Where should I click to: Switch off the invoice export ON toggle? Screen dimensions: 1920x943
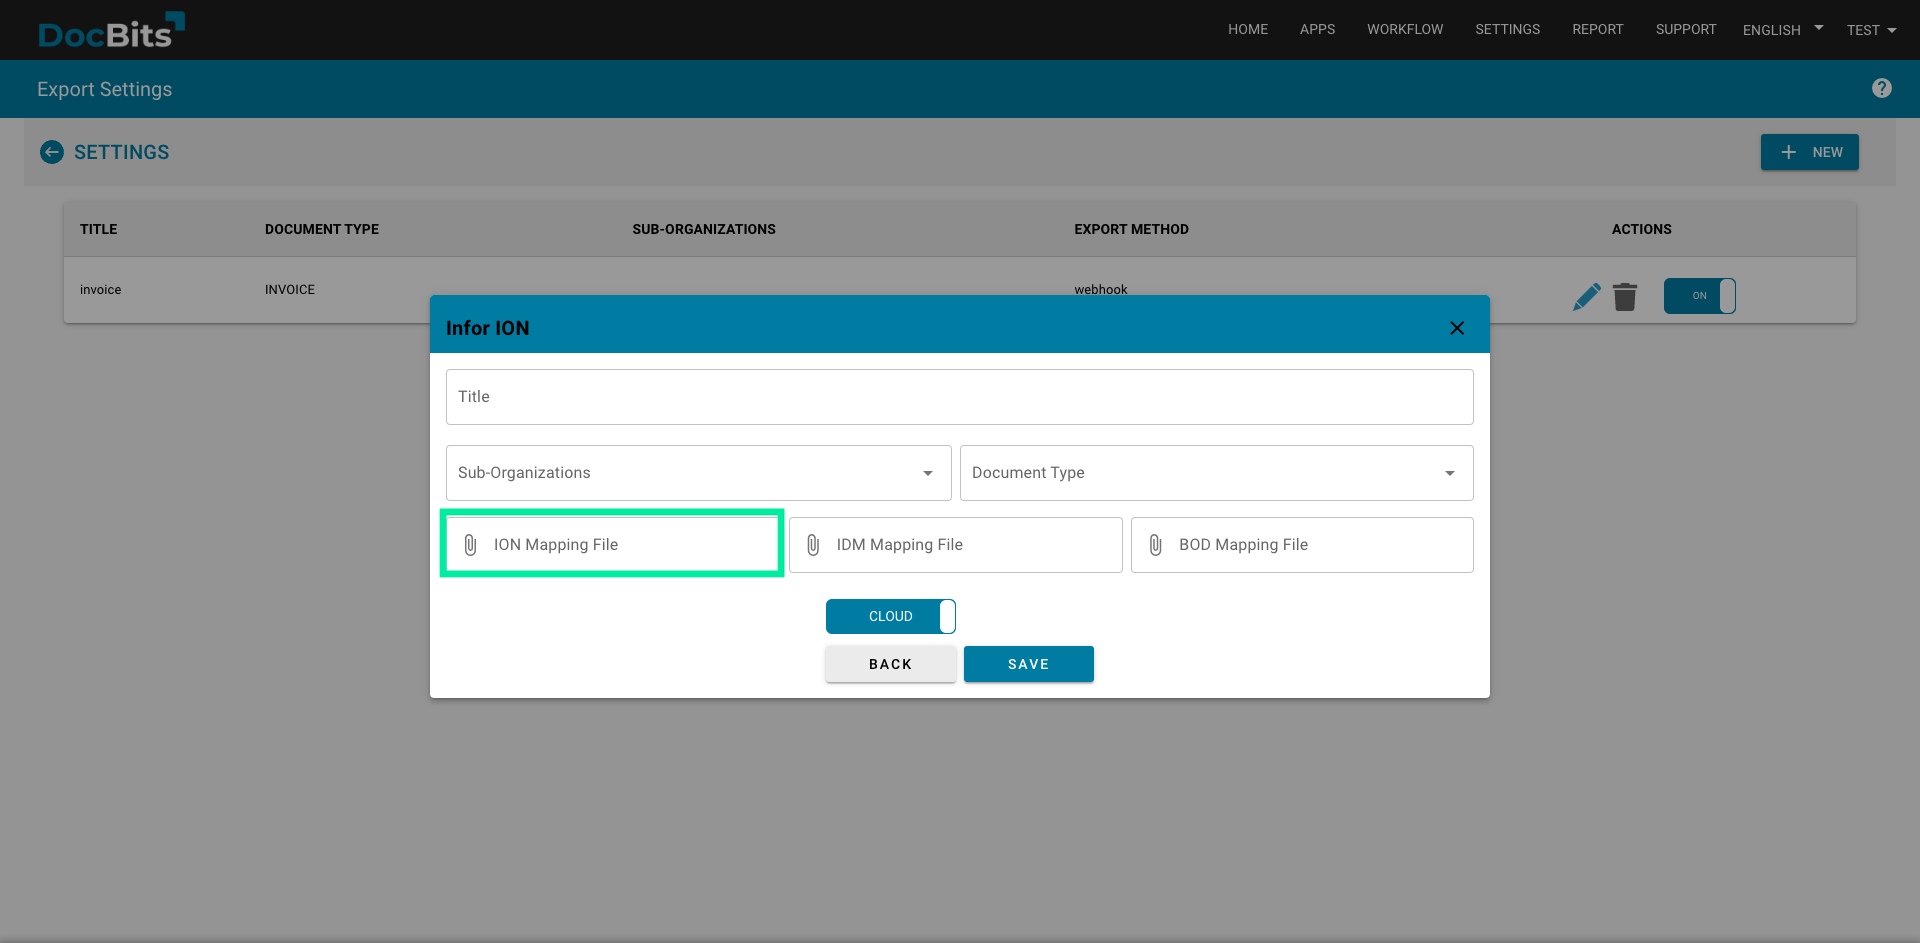coord(1699,296)
